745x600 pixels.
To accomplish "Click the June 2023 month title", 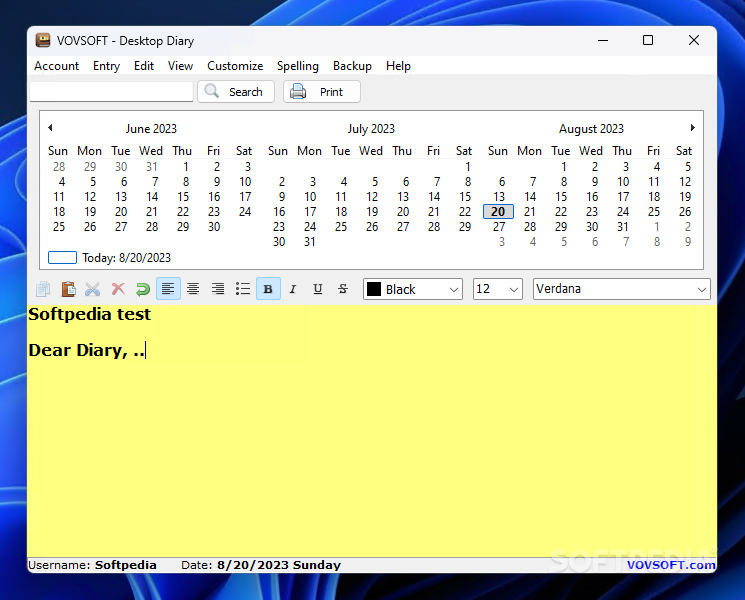I will point(151,129).
